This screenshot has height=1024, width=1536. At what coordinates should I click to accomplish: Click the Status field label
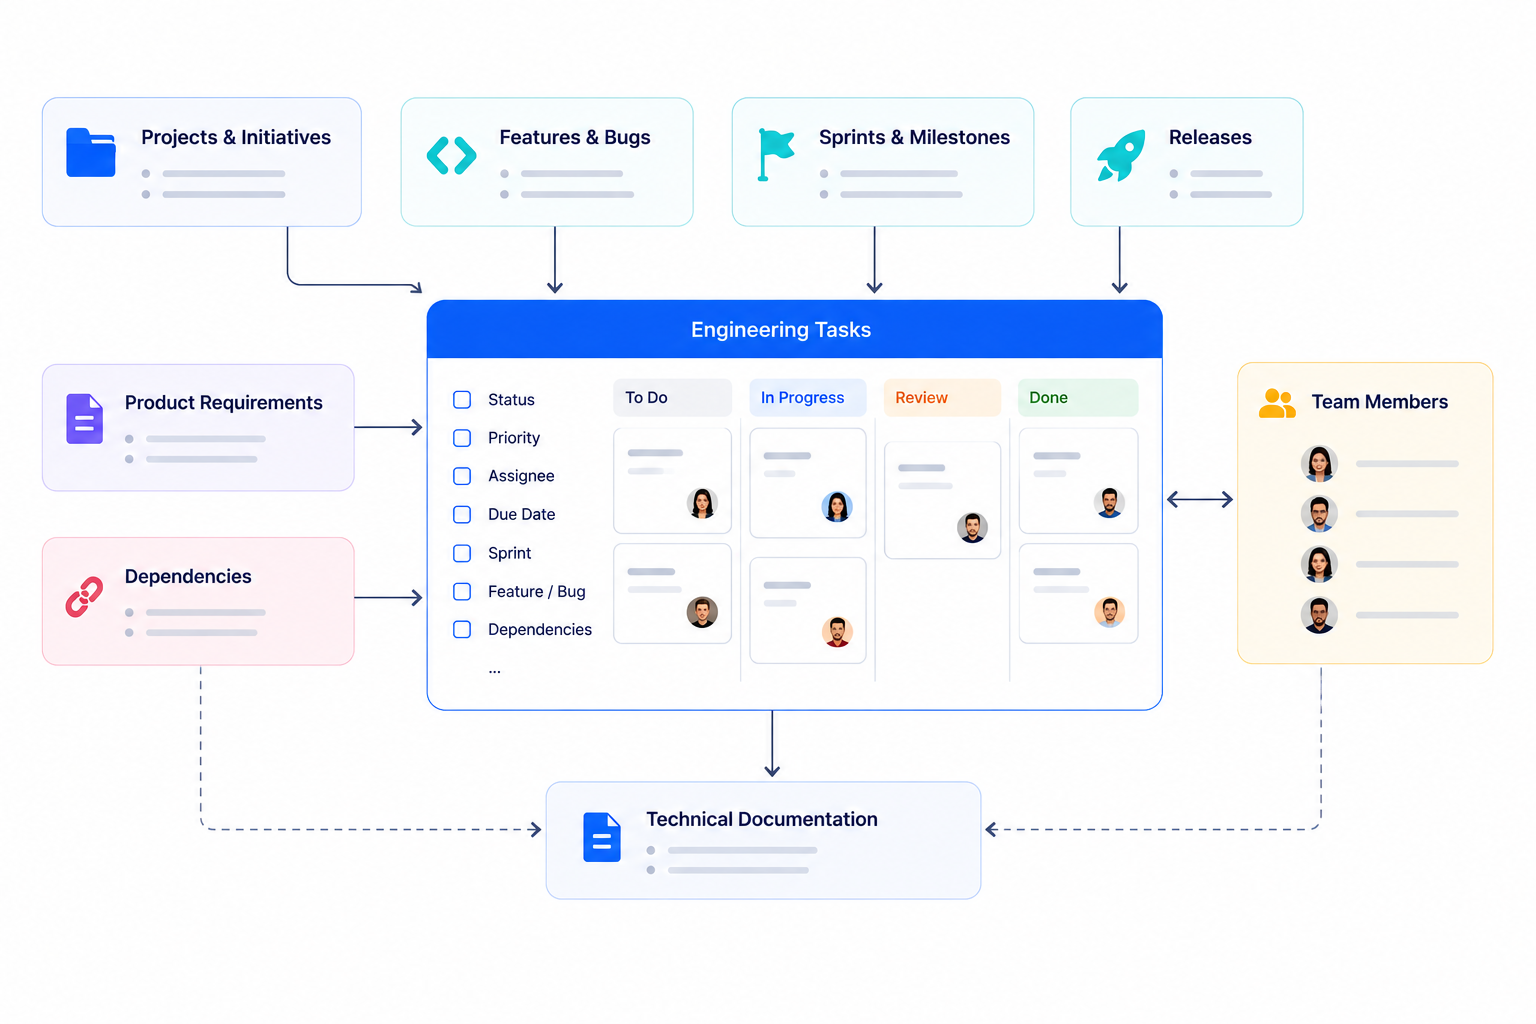click(x=511, y=400)
